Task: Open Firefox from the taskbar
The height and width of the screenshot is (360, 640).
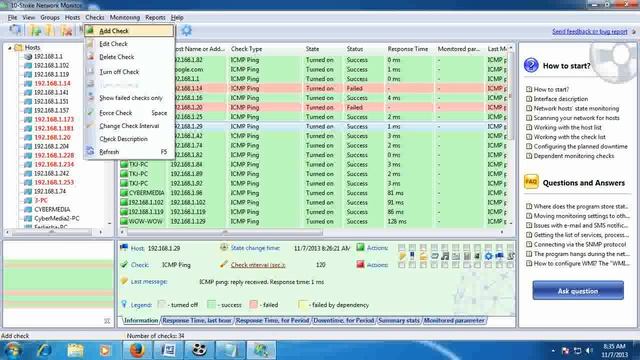Action: click(137, 350)
